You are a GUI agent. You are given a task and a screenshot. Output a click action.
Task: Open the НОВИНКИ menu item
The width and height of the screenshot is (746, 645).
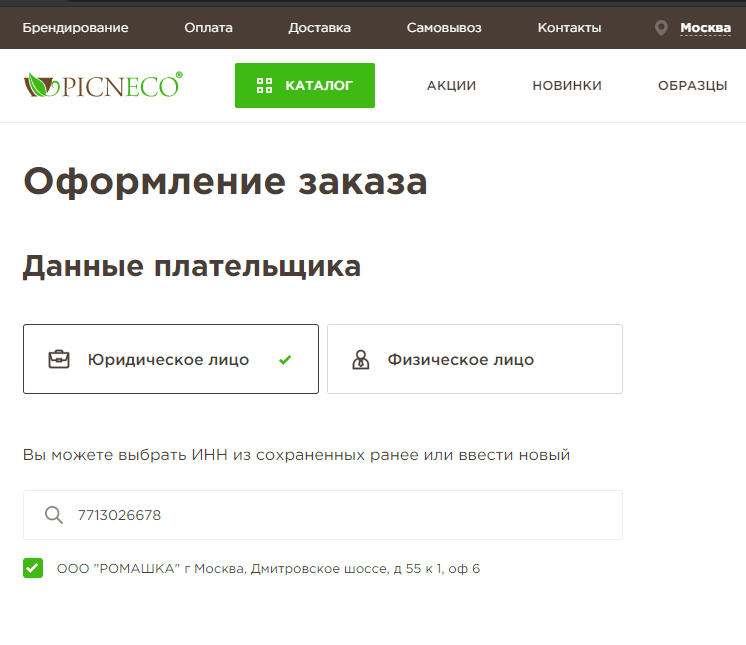click(x=567, y=86)
